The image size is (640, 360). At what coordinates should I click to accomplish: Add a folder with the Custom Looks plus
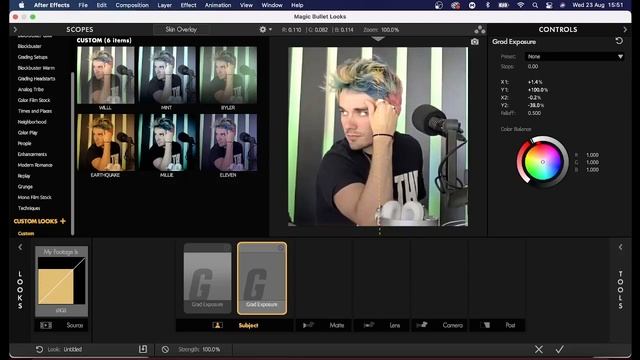[x=63, y=221]
